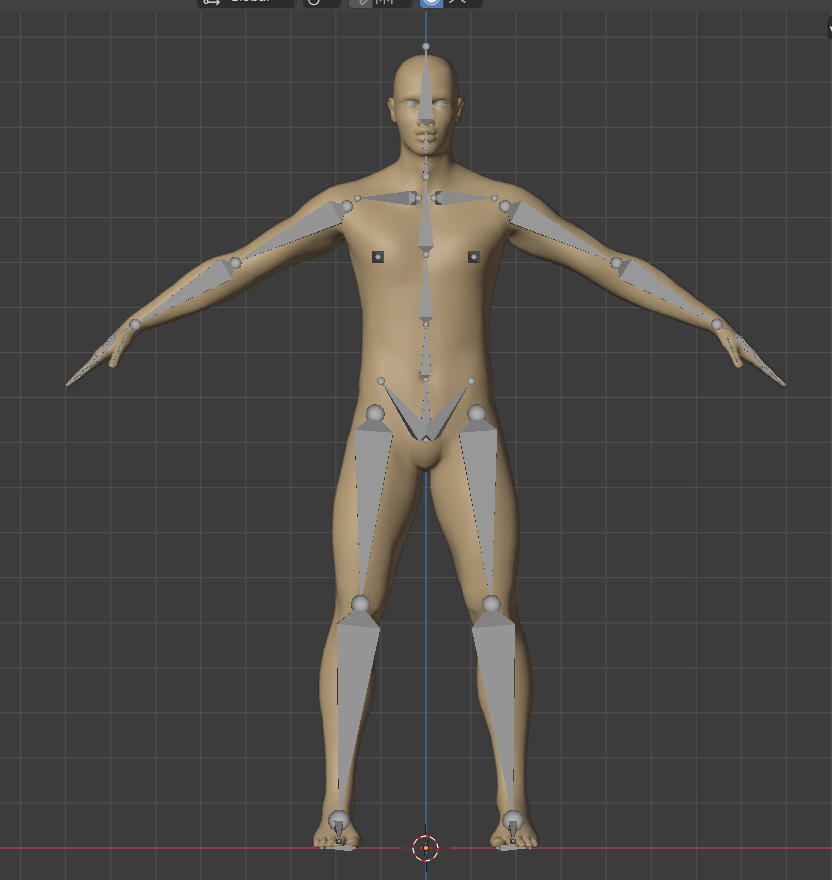
Task: Select the wrist joint sphere on the left arm
Action: click(x=135, y=324)
